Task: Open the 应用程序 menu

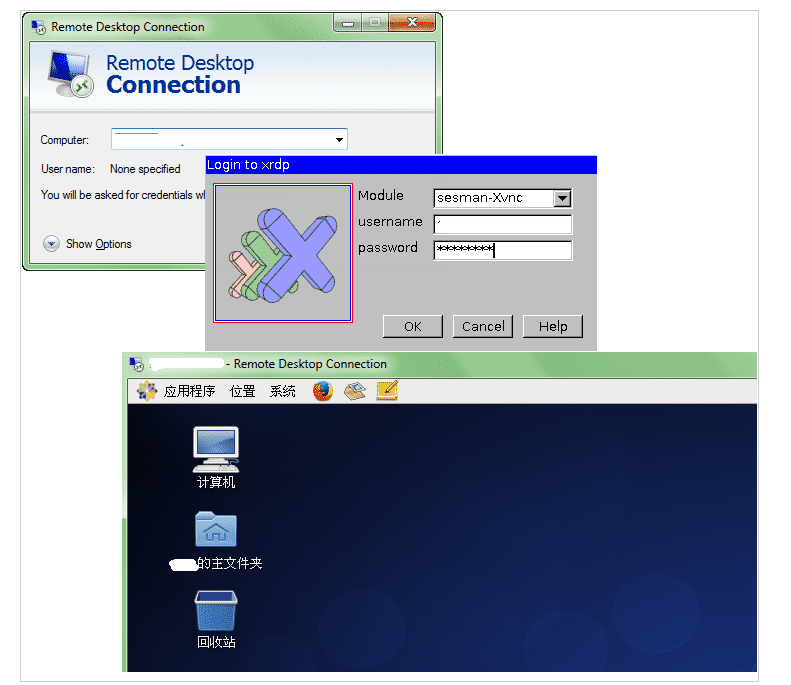Action: [189, 391]
